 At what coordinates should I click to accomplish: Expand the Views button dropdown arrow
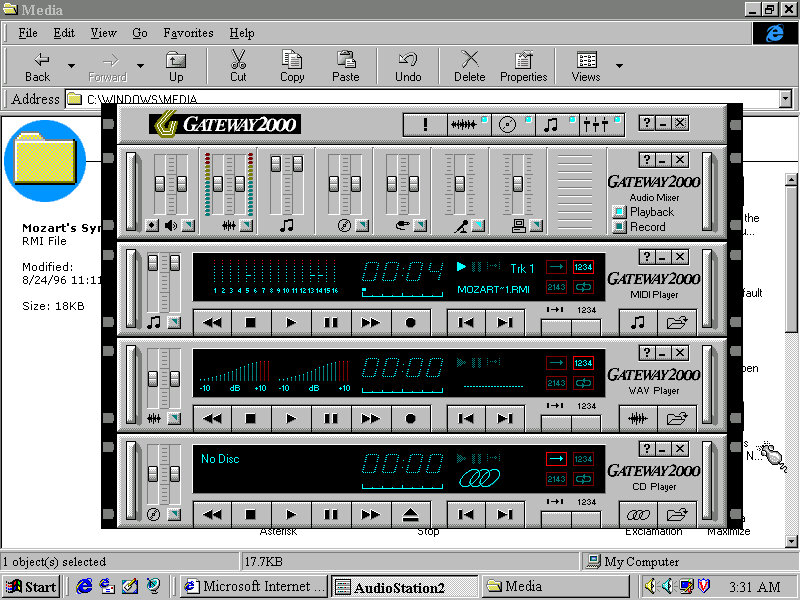(619, 66)
